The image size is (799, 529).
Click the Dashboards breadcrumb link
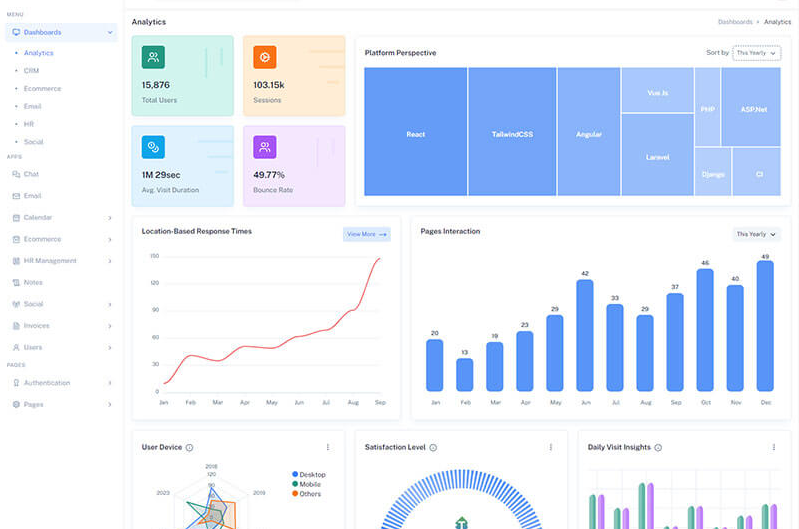point(735,21)
